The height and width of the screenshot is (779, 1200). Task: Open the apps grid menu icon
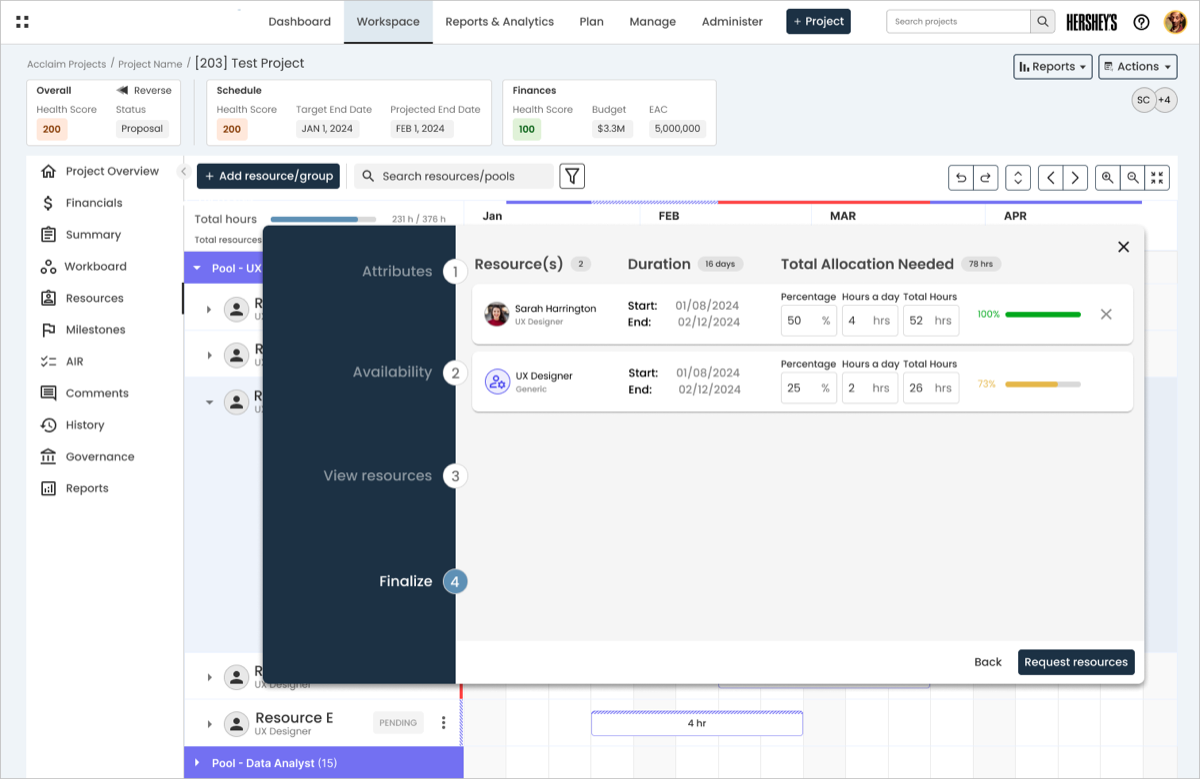coord(22,21)
